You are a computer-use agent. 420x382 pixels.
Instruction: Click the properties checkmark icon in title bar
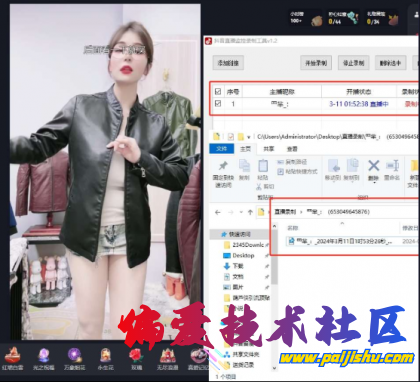[x=231, y=137]
